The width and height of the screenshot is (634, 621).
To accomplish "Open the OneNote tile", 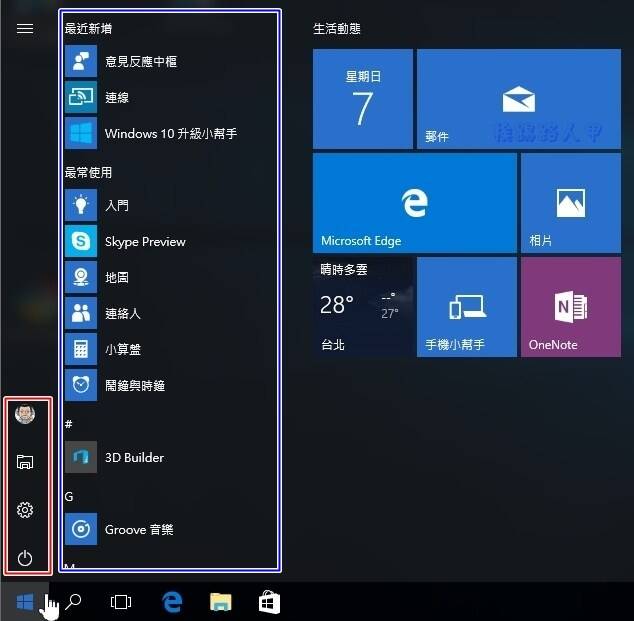I will 571,307.
